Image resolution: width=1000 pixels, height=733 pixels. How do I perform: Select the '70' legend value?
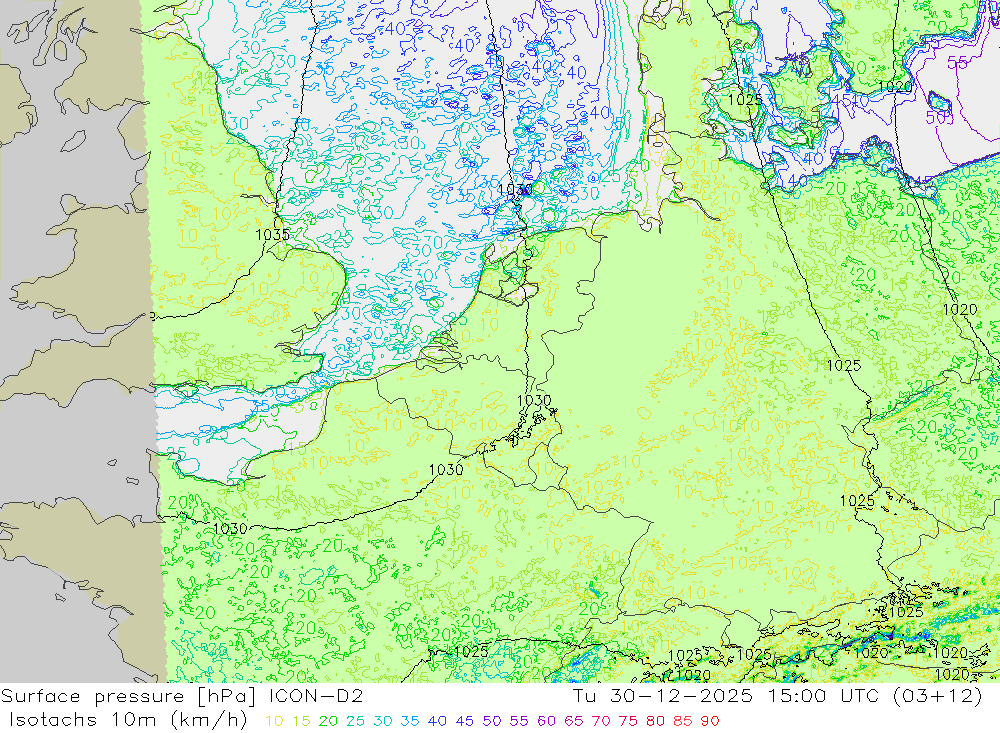[601, 722]
